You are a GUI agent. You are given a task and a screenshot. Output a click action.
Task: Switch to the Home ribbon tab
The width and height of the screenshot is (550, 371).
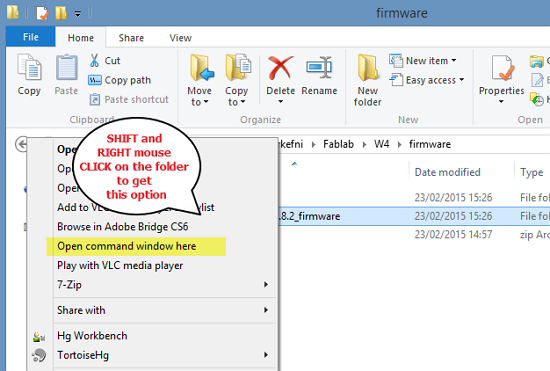click(x=81, y=38)
